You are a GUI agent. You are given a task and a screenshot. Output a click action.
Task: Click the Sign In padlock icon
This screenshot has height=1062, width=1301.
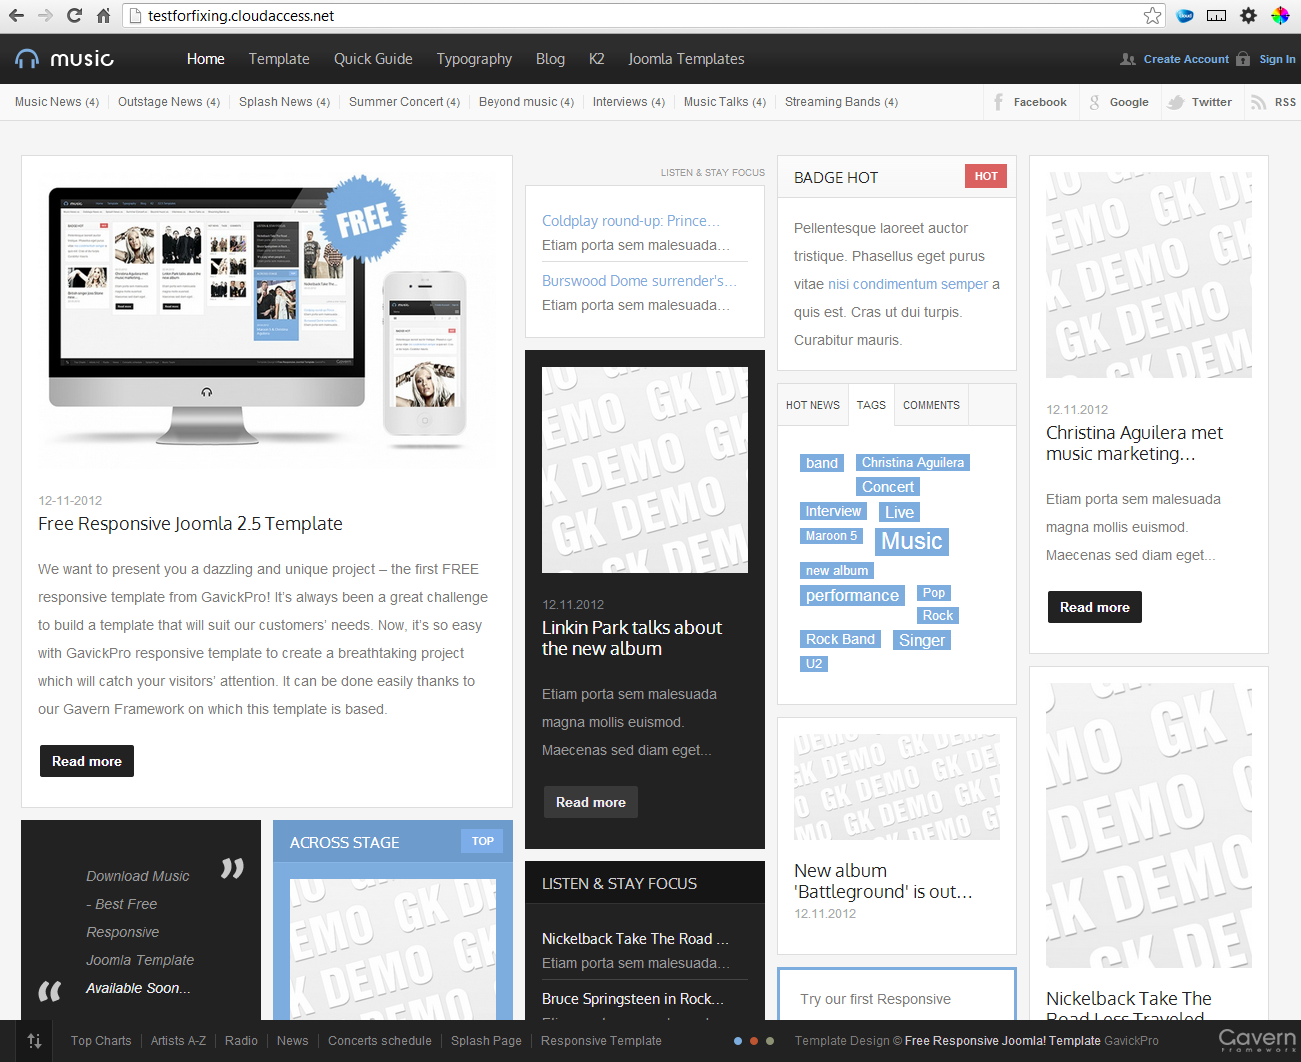1243,59
